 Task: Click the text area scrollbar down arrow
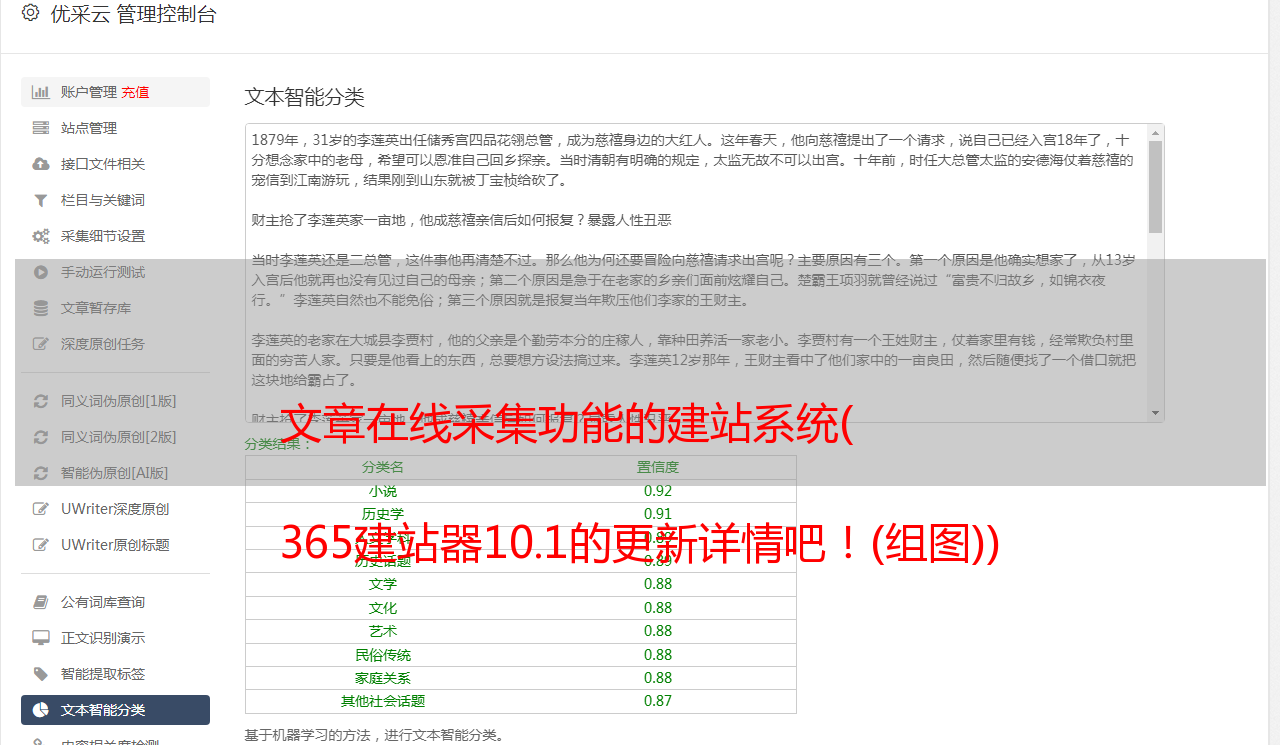1156,412
